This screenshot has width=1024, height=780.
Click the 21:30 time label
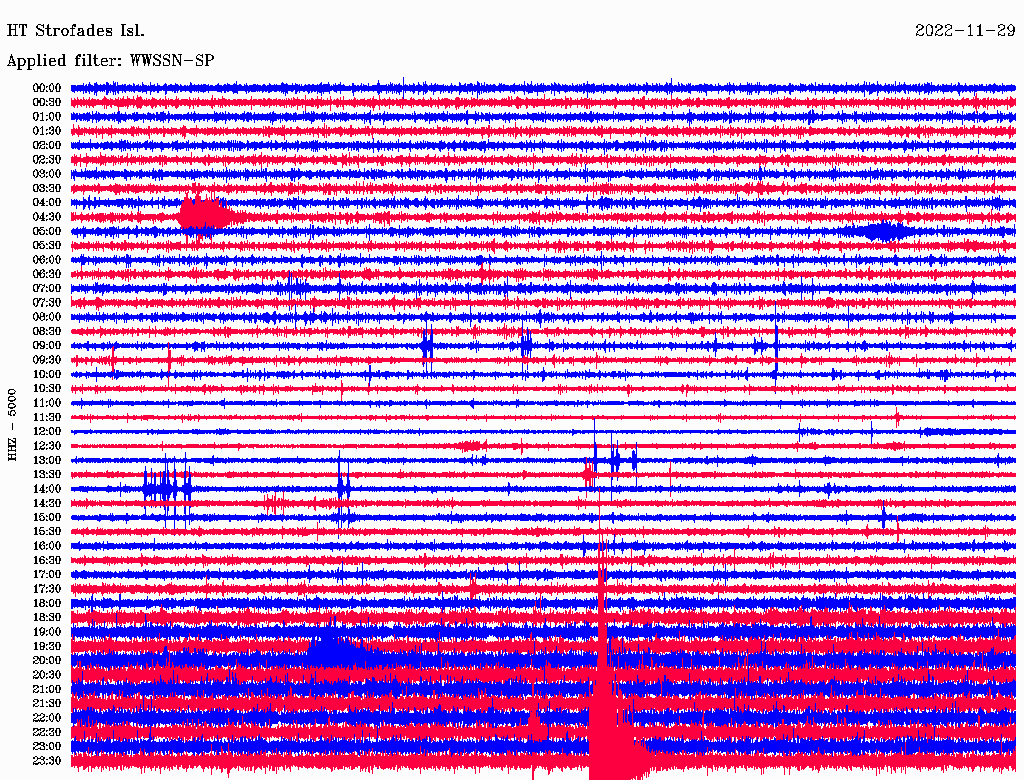[x=47, y=704]
